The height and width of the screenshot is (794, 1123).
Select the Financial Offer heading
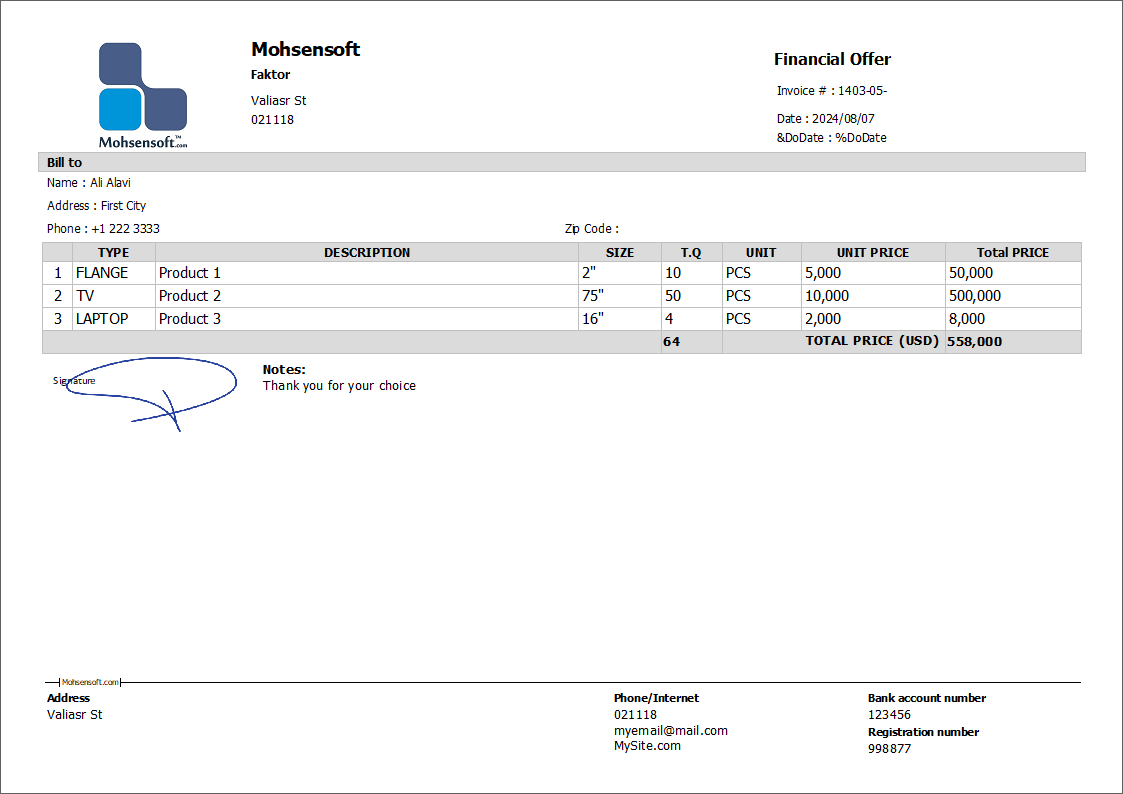coord(832,59)
